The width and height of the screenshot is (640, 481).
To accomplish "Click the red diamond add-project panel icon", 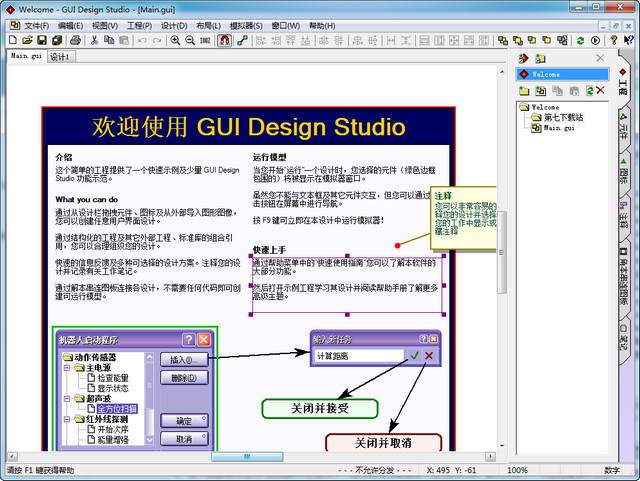I will pyautogui.click(x=524, y=58).
